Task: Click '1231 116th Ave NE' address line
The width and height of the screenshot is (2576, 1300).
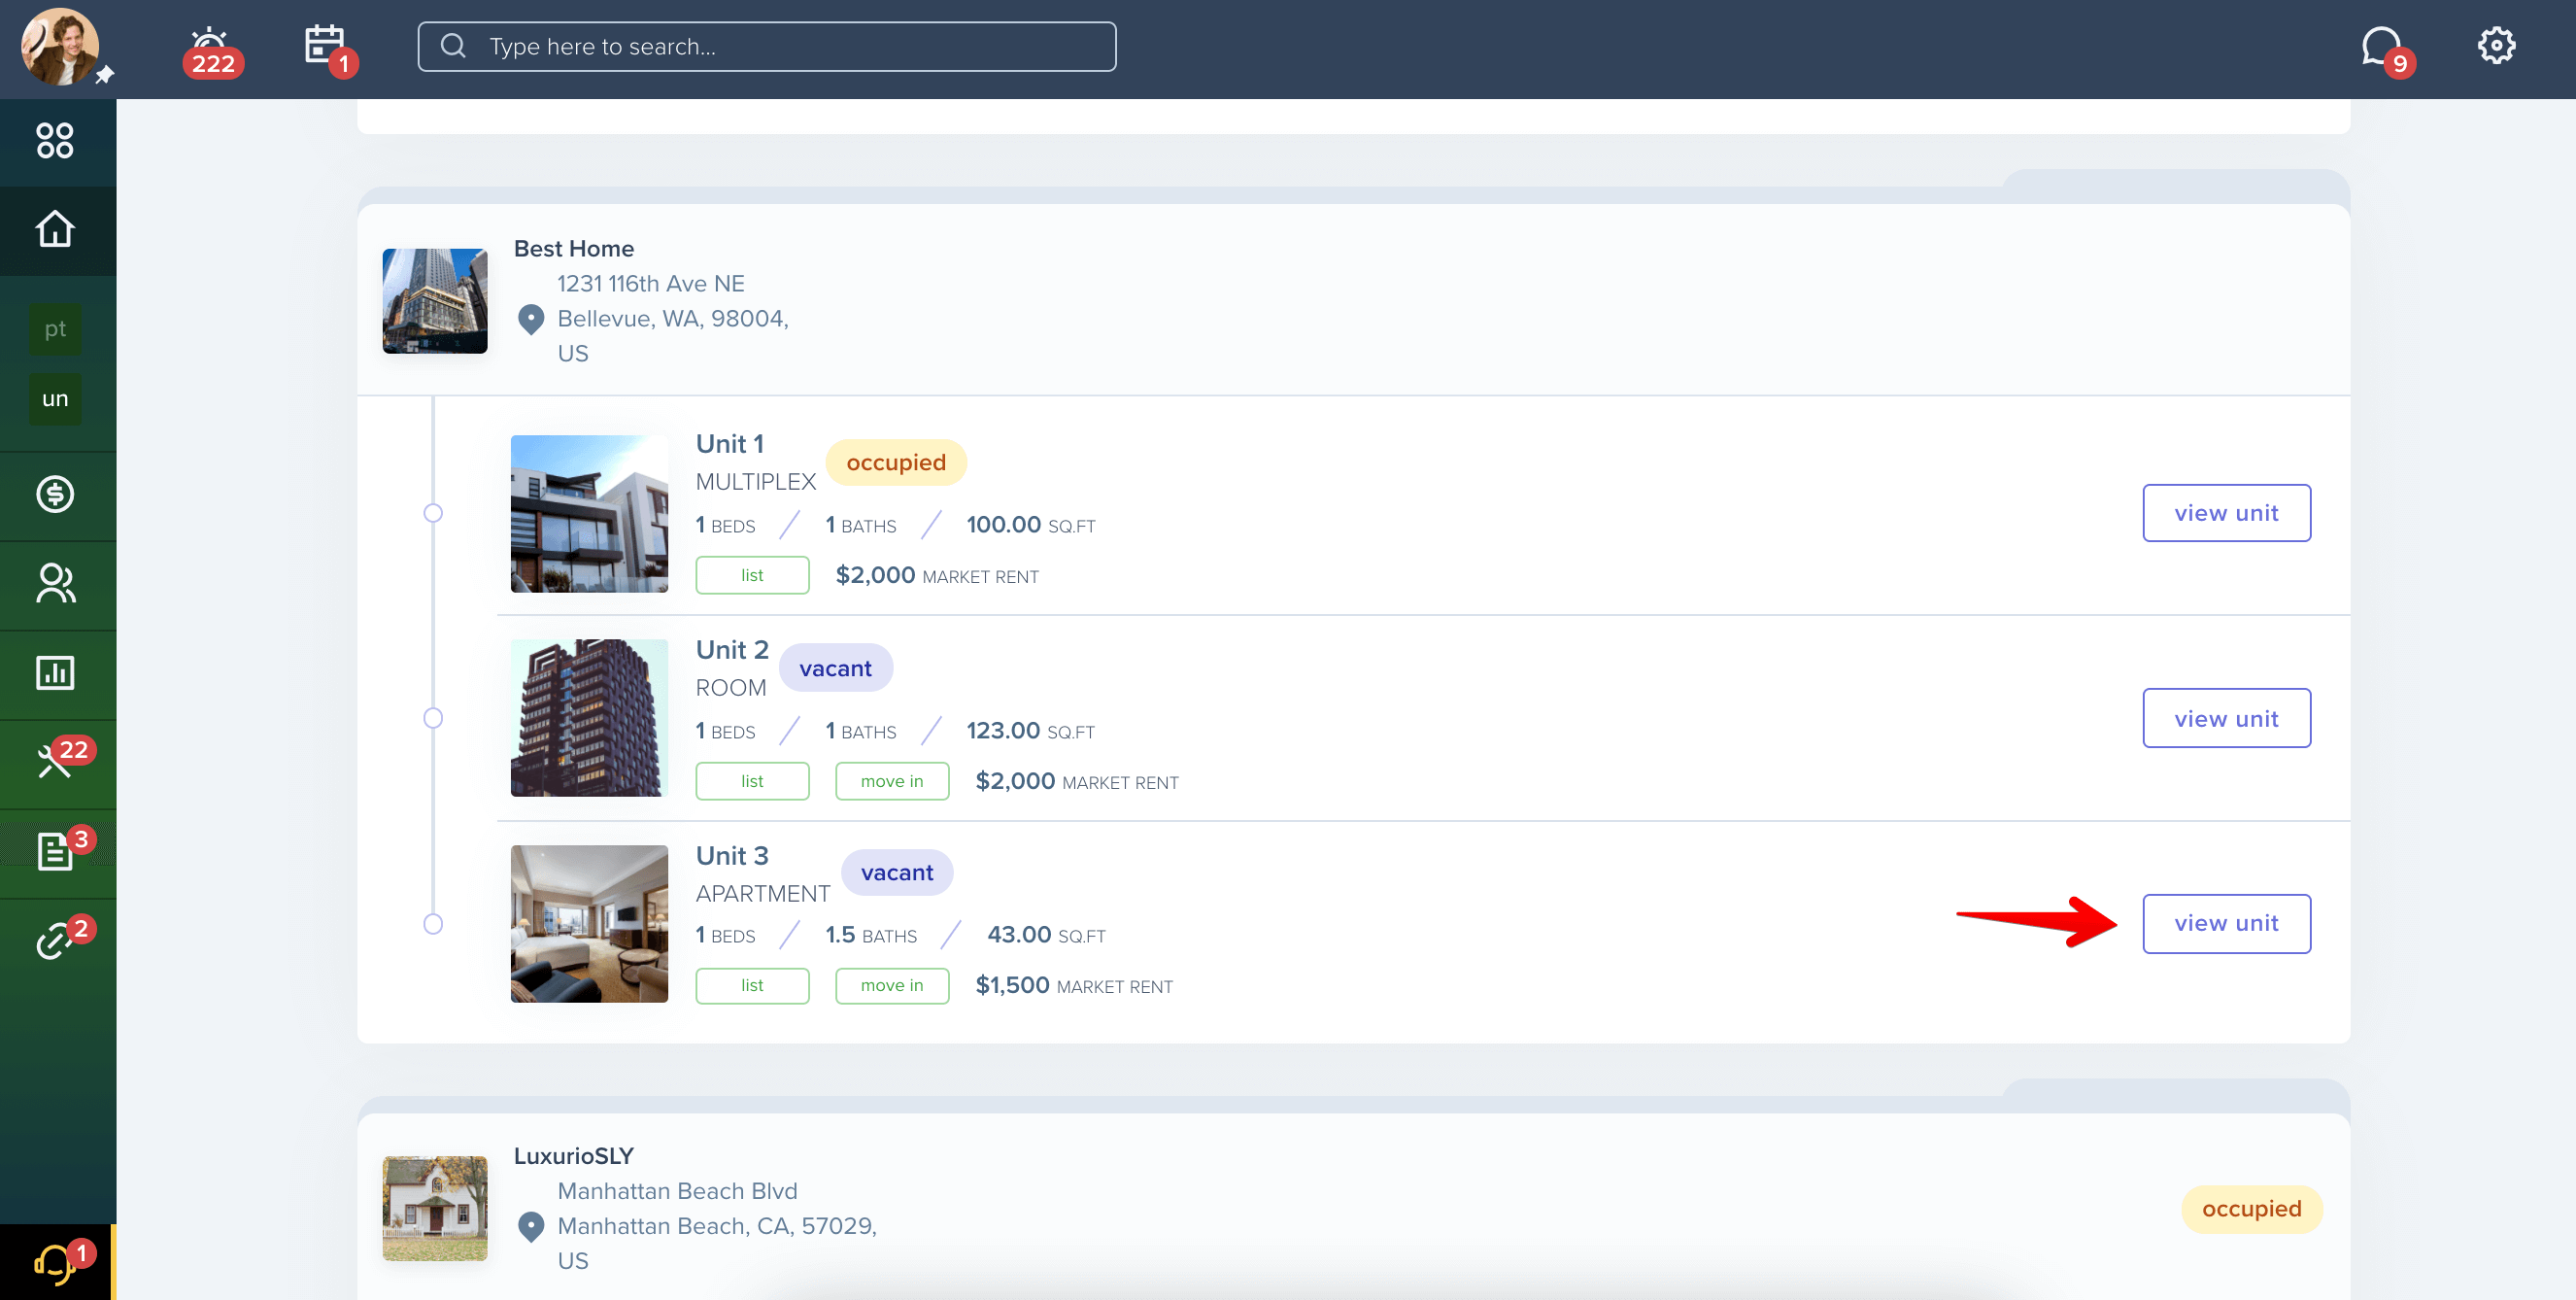Action: point(651,284)
